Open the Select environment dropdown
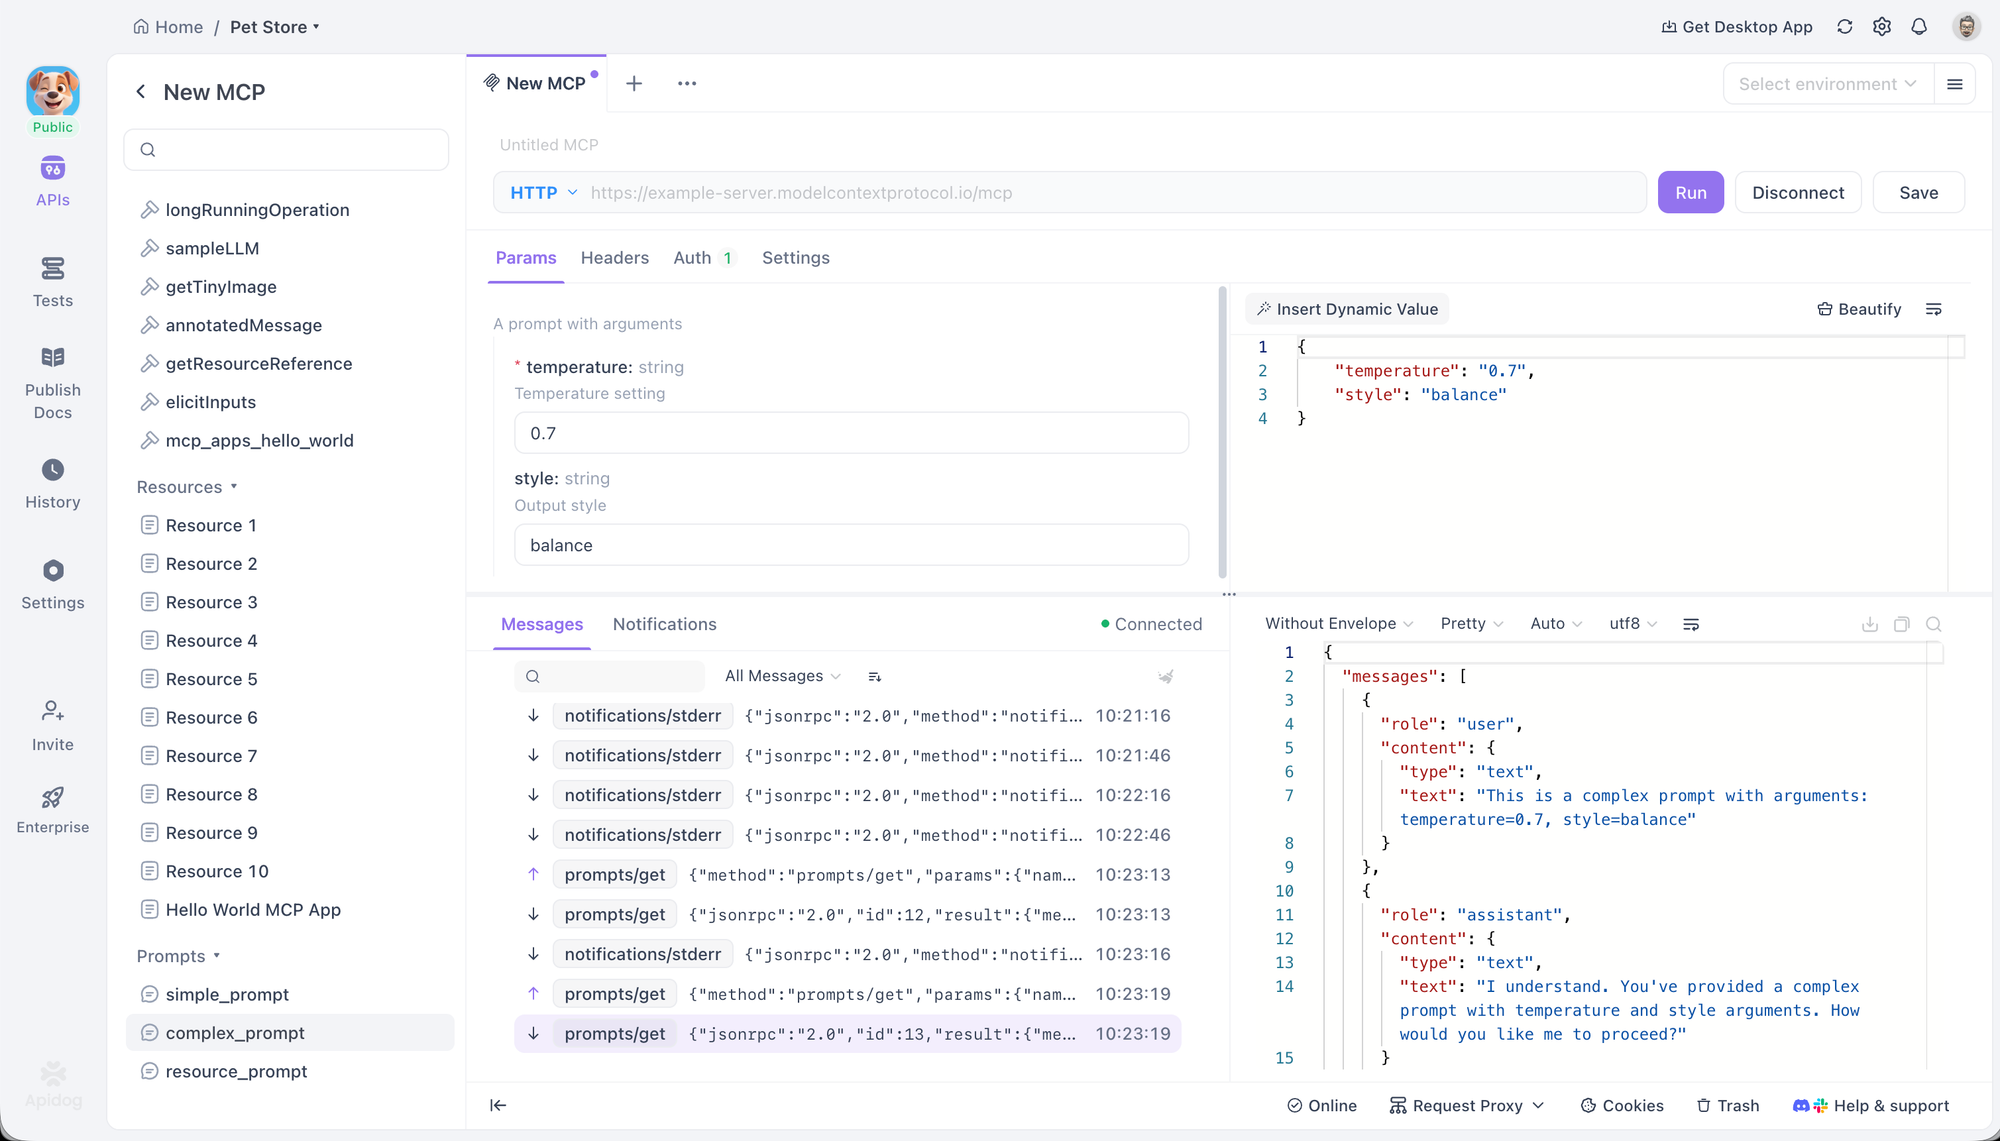The width and height of the screenshot is (2000, 1141). (1826, 84)
